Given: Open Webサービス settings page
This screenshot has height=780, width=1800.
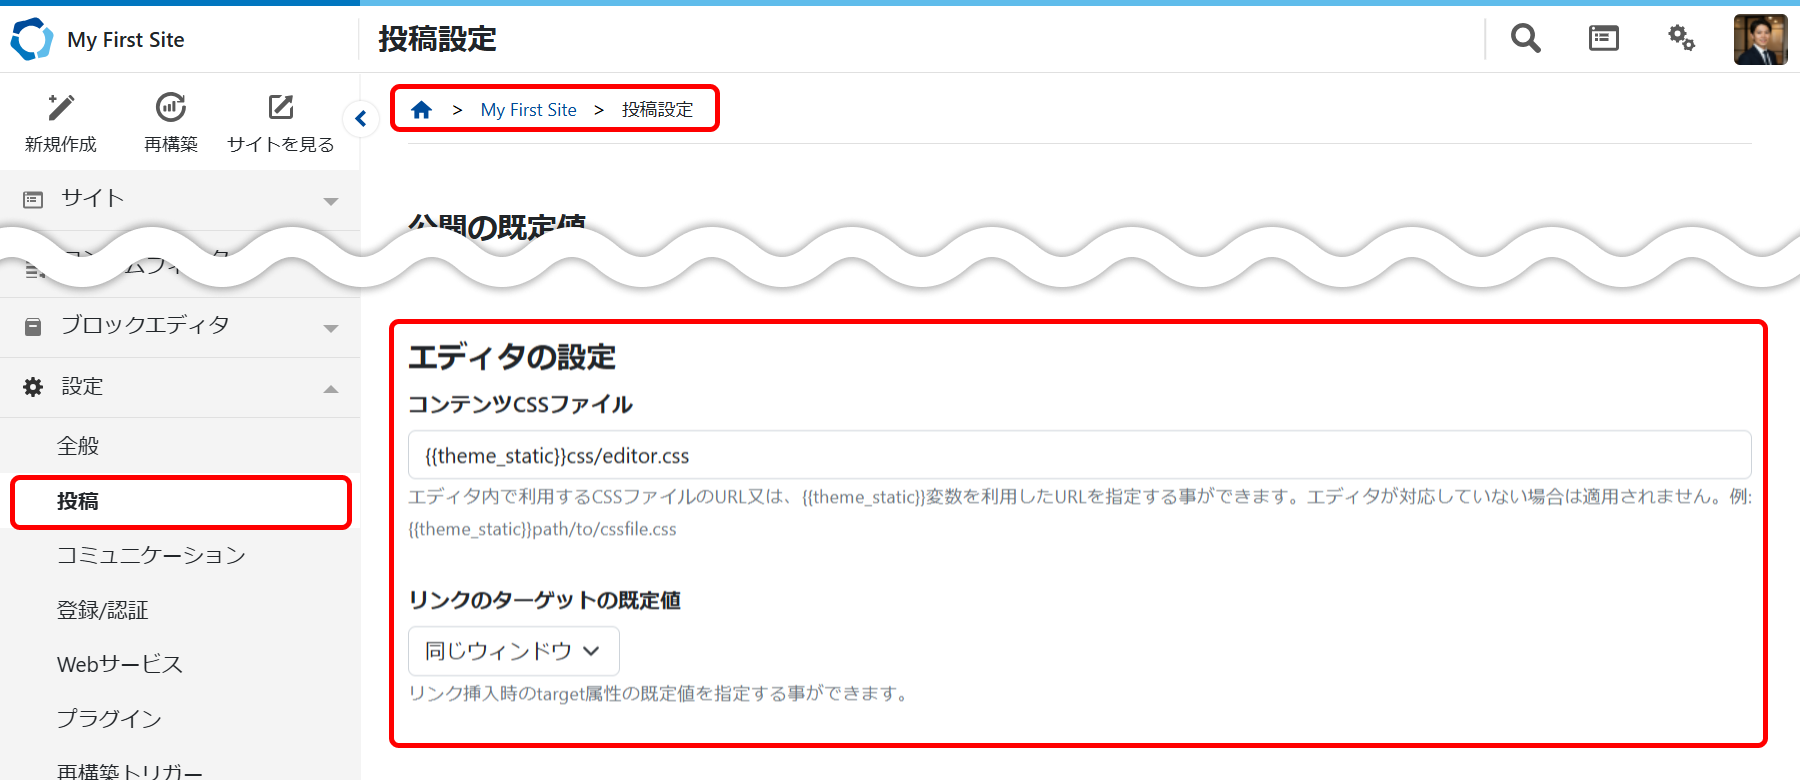Looking at the screenshot, I should [x=120, y=665].
